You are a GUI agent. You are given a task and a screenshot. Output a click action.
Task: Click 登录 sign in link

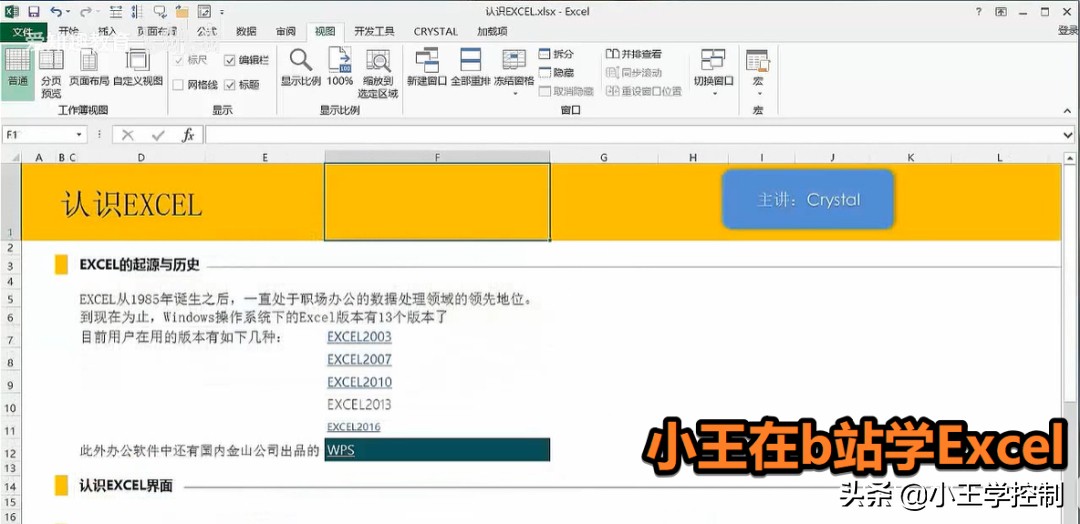(x=1068, y=31)
